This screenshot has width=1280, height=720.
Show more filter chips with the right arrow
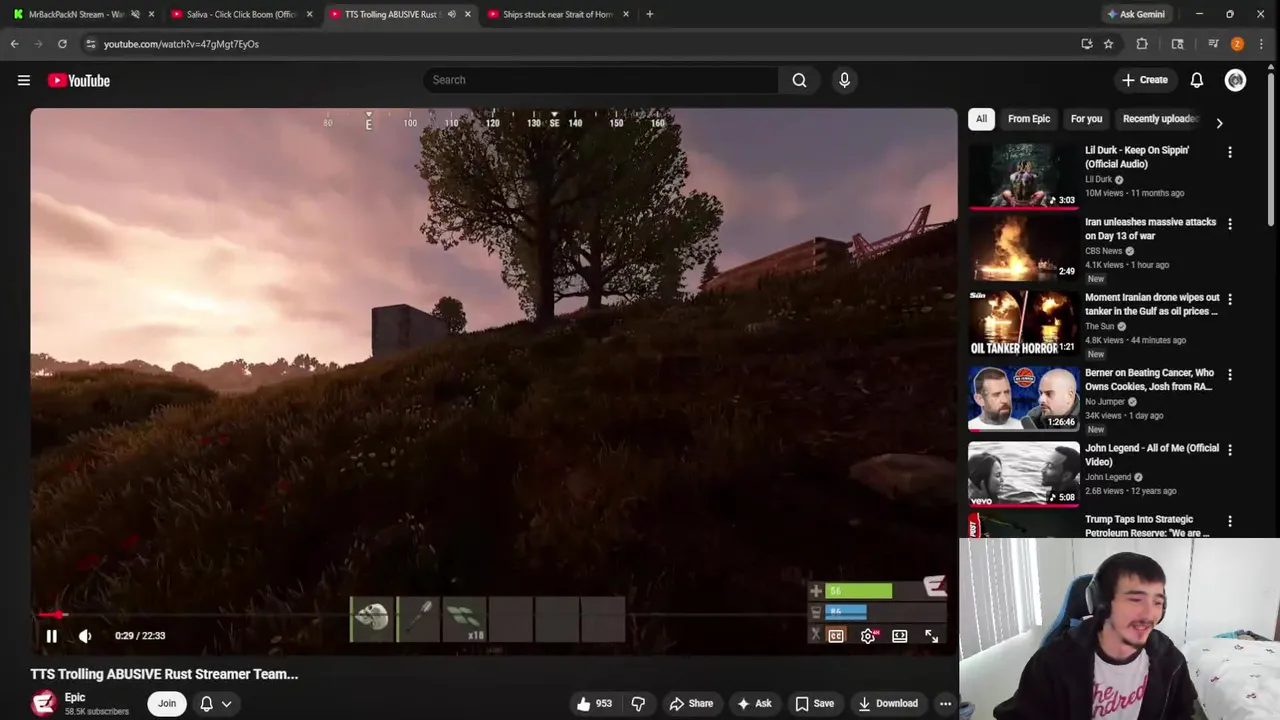click(x=1219, y=122)
